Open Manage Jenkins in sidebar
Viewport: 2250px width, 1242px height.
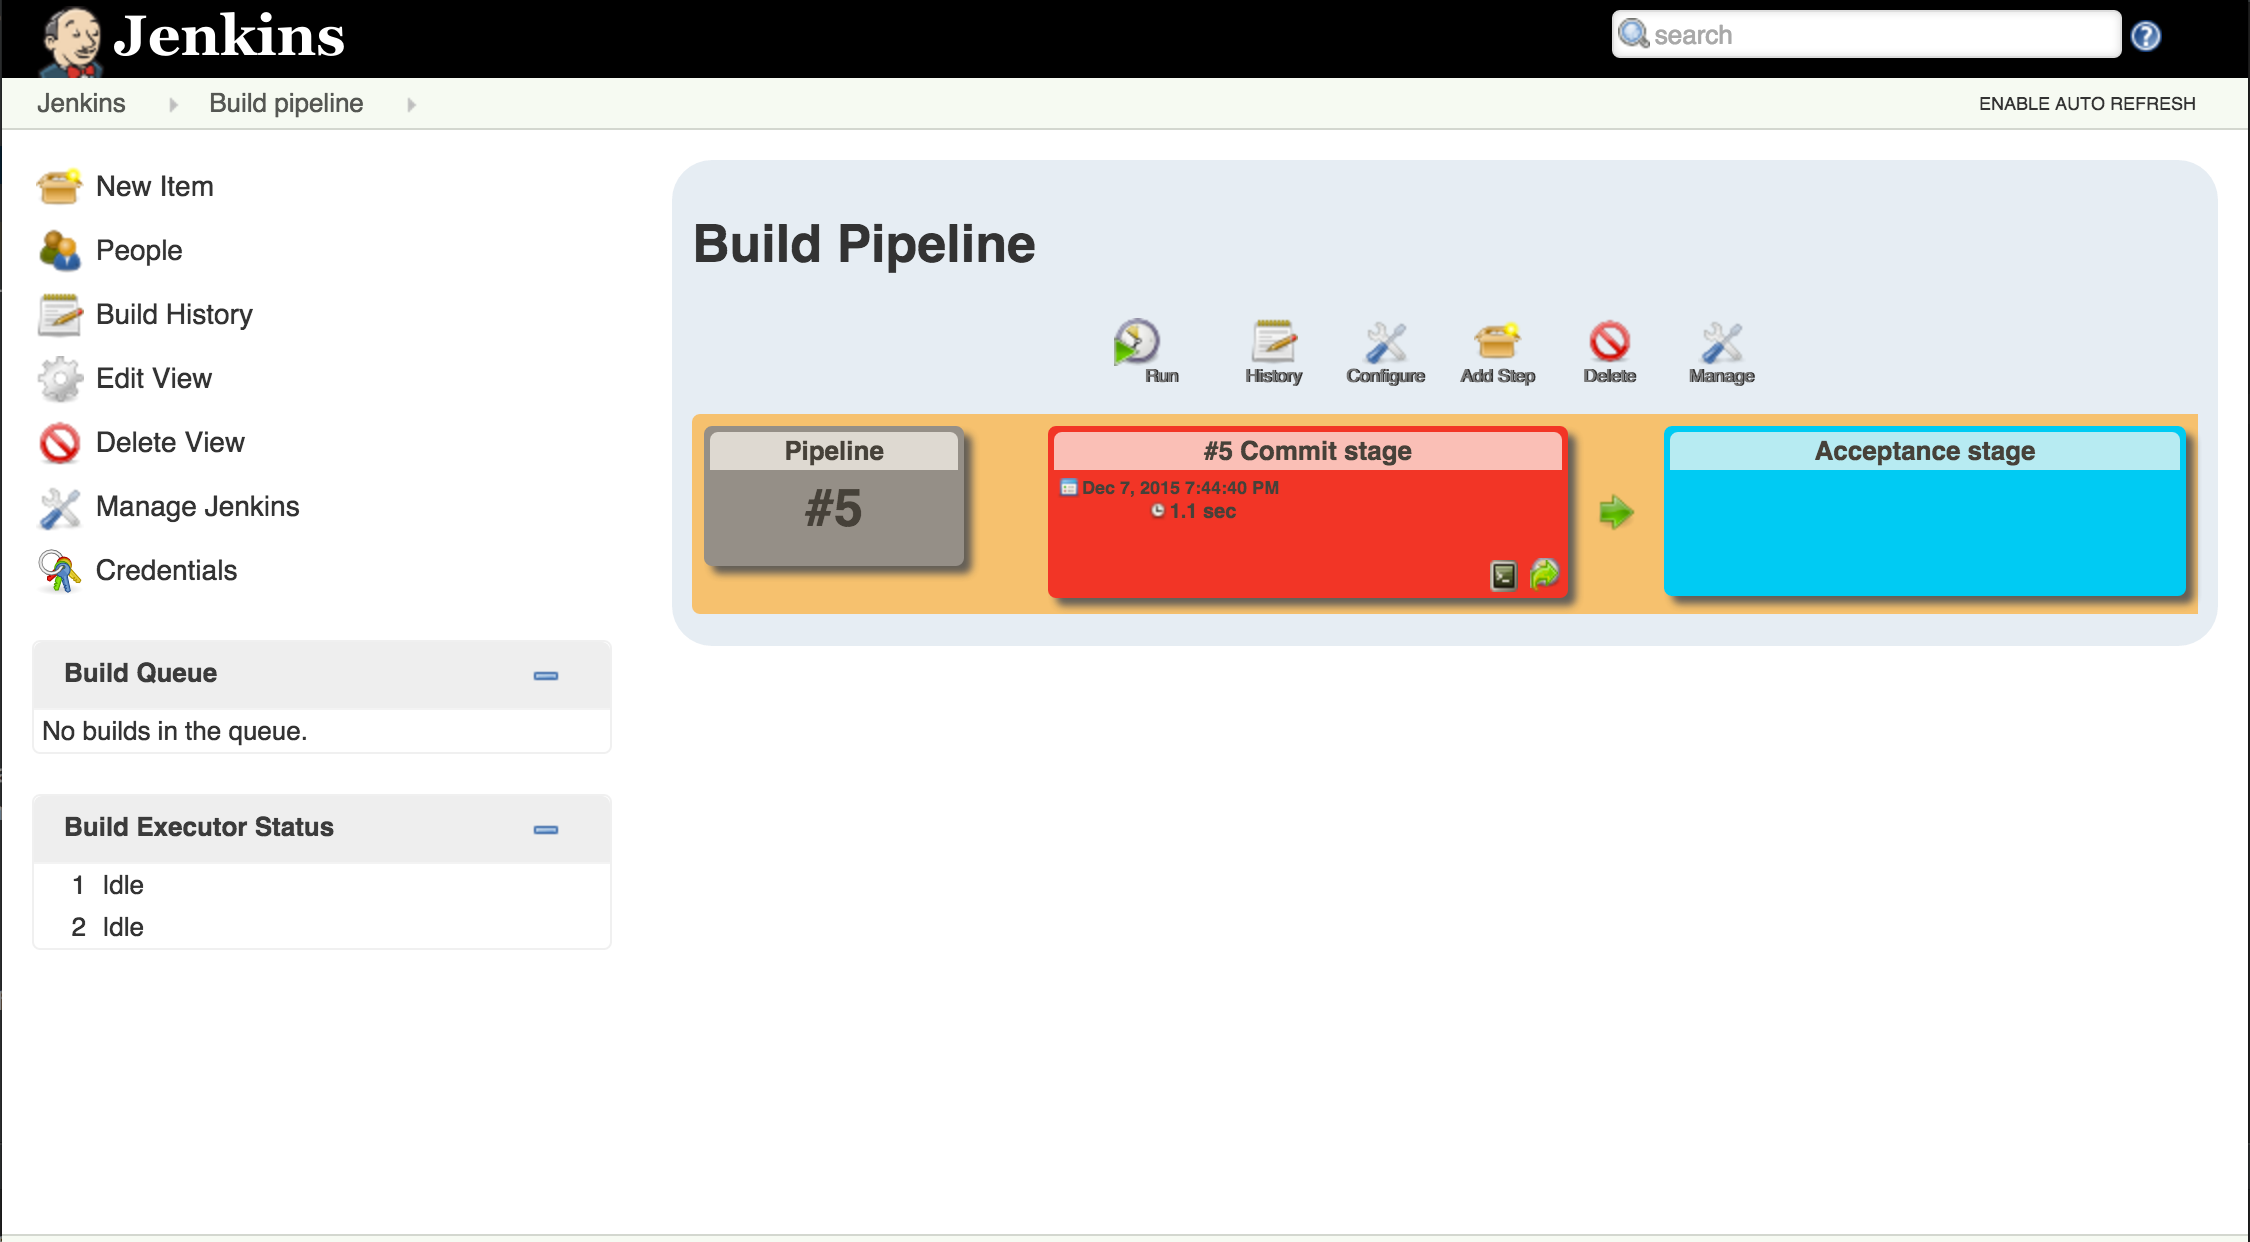pyautogui.click(x=198, y=507)
